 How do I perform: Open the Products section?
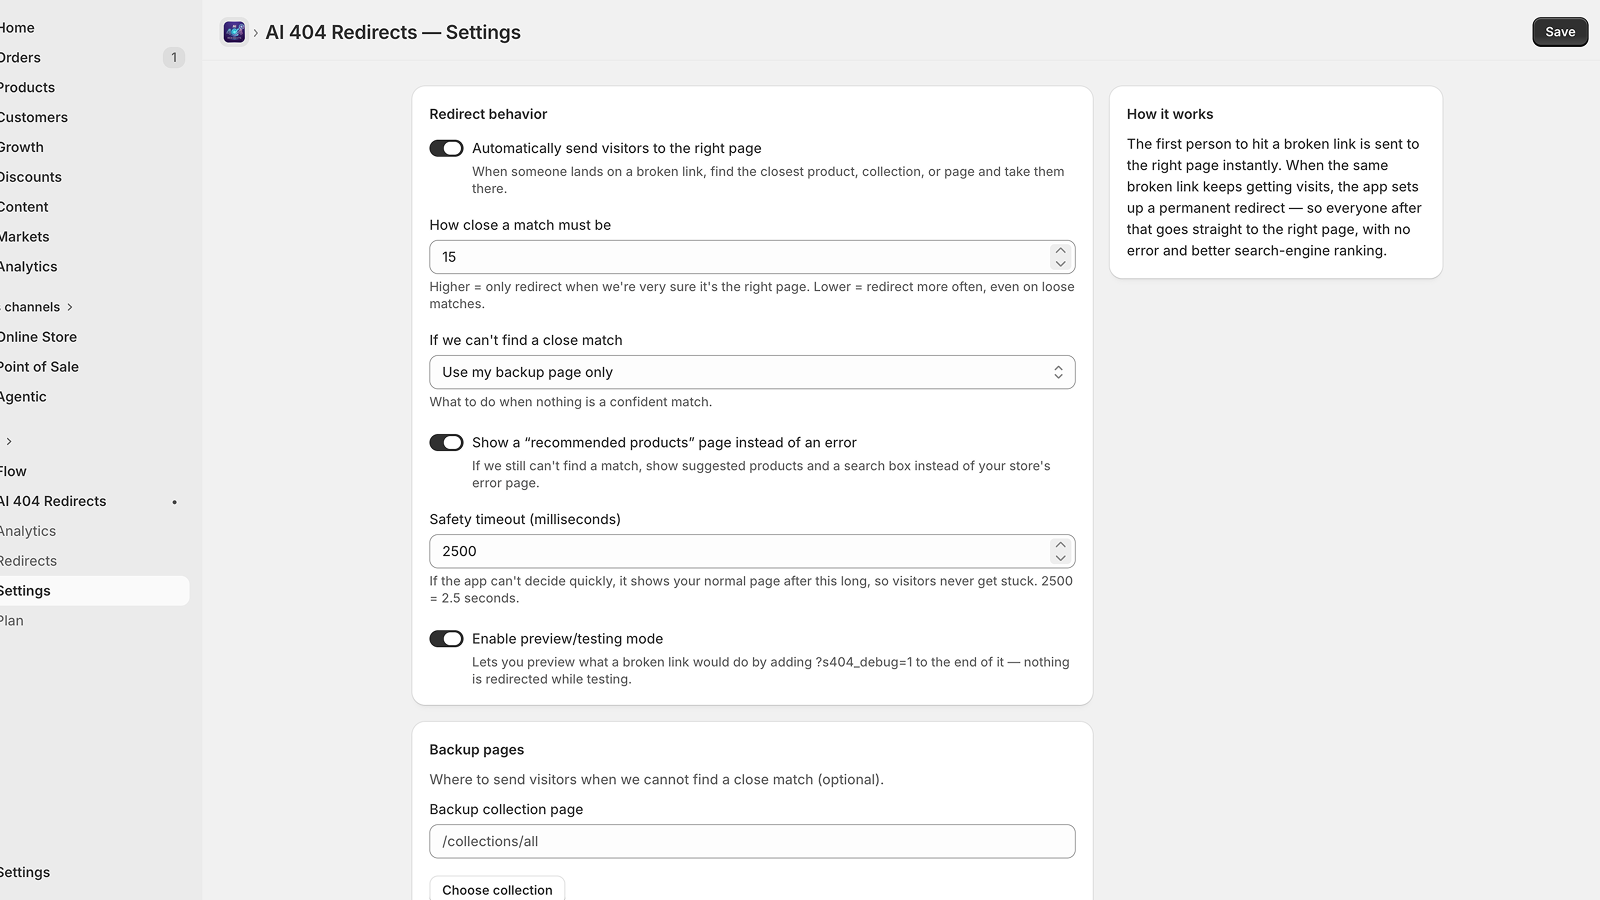(27, 88)
